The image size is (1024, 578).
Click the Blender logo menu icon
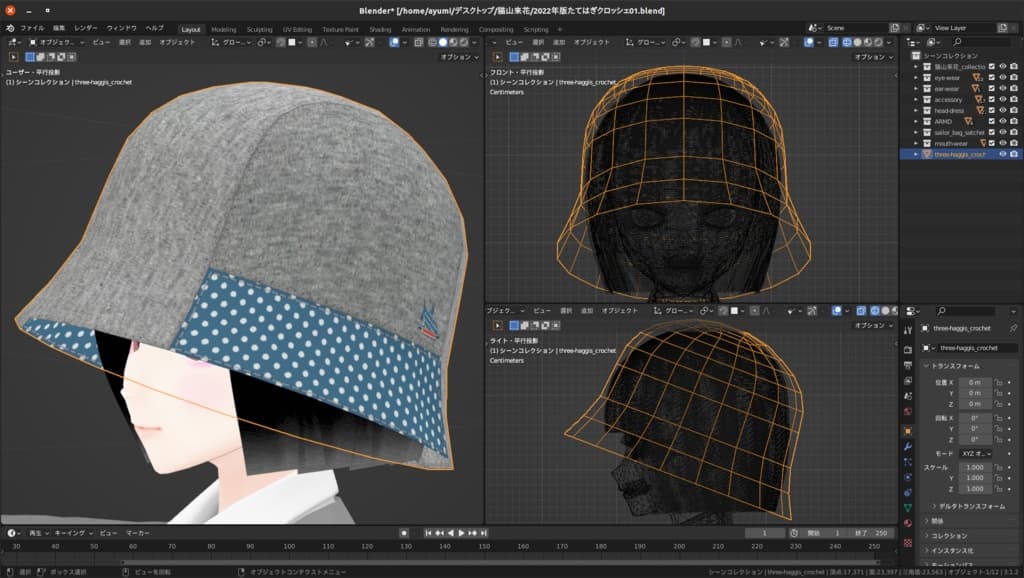pyautogui.click(x=9, y=29)
